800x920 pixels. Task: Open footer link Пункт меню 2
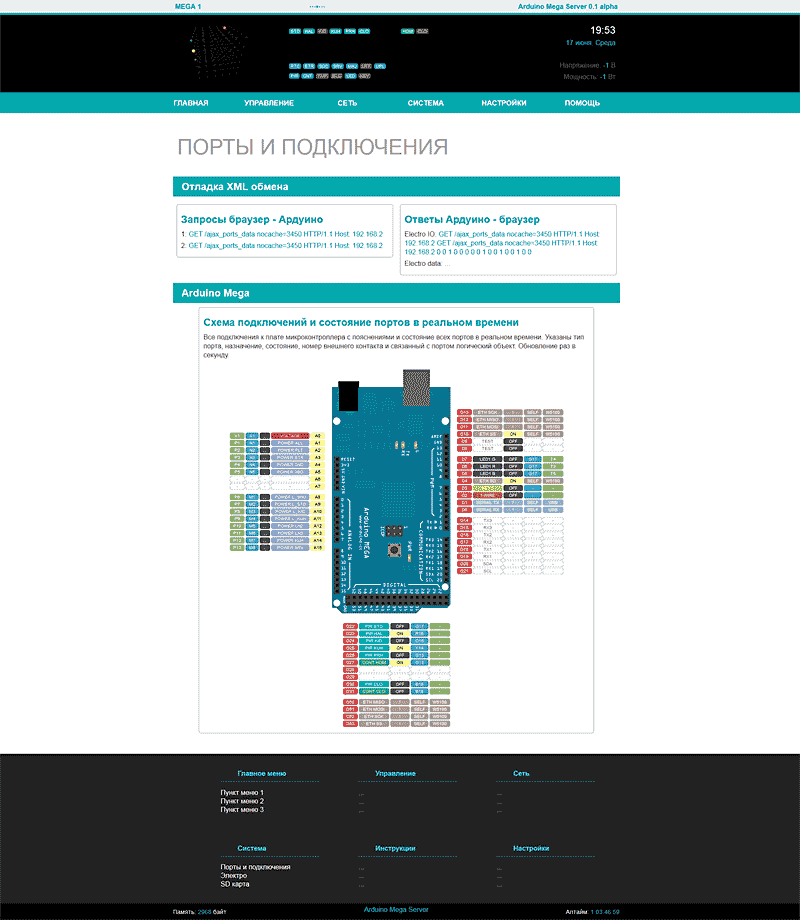click(x=242, y=801)
